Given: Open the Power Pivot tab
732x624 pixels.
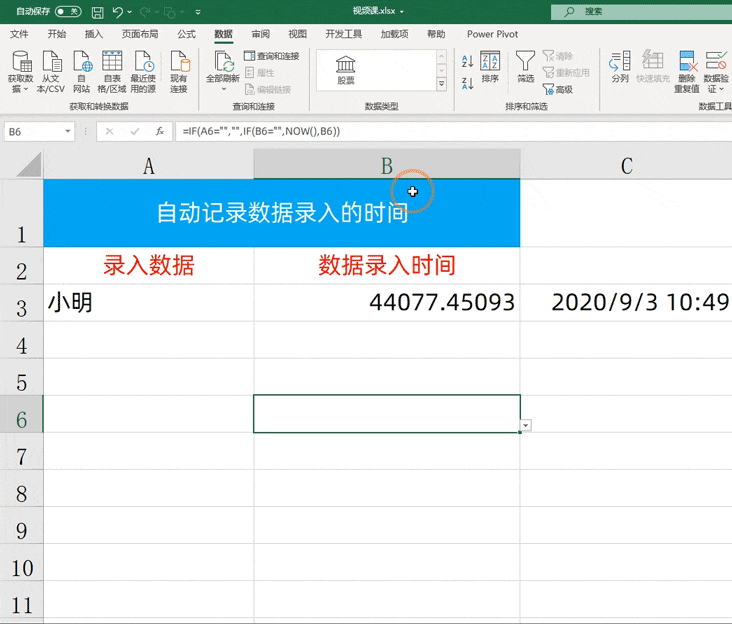Looking at the screenshot, I should pyautogui.click(x=493, y=34).
